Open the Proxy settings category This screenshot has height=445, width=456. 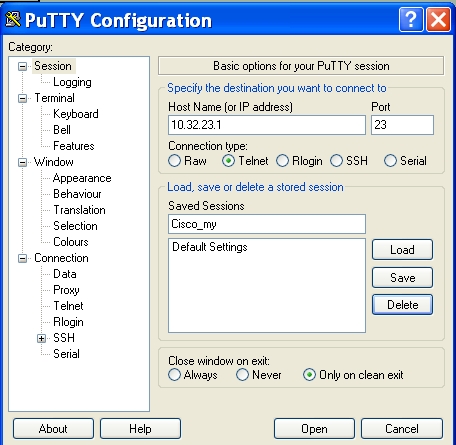[66, 290]
